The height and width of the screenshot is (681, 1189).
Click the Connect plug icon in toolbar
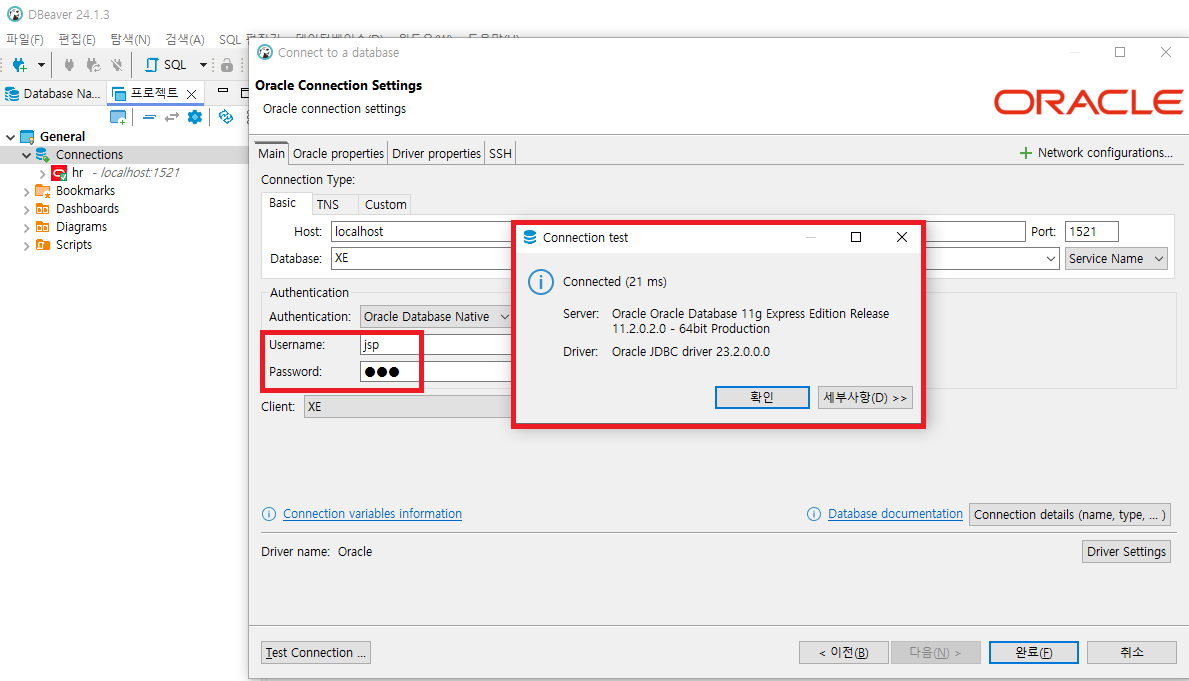coord(69,65)
